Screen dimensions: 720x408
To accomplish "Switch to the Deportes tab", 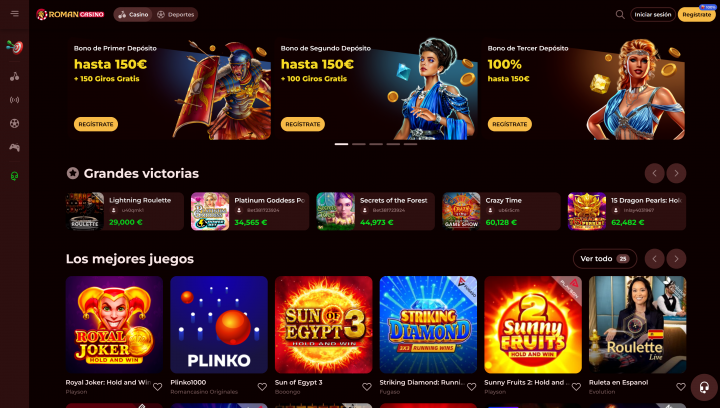I will click(x=175, y=15).
